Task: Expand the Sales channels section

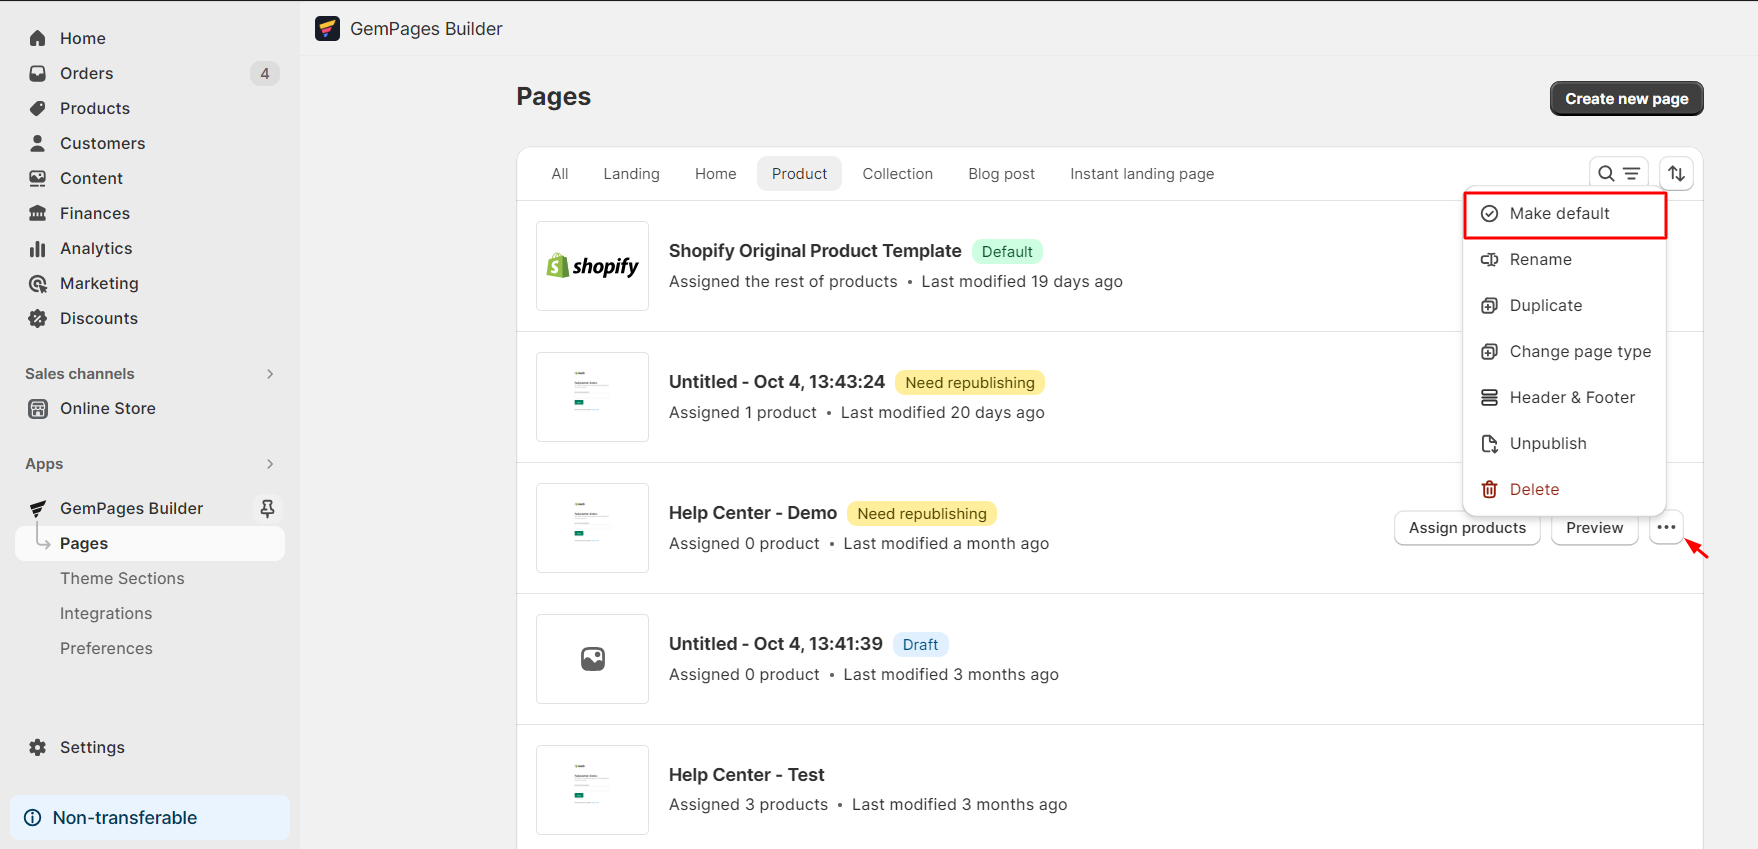Action: (x=270, y=374)
